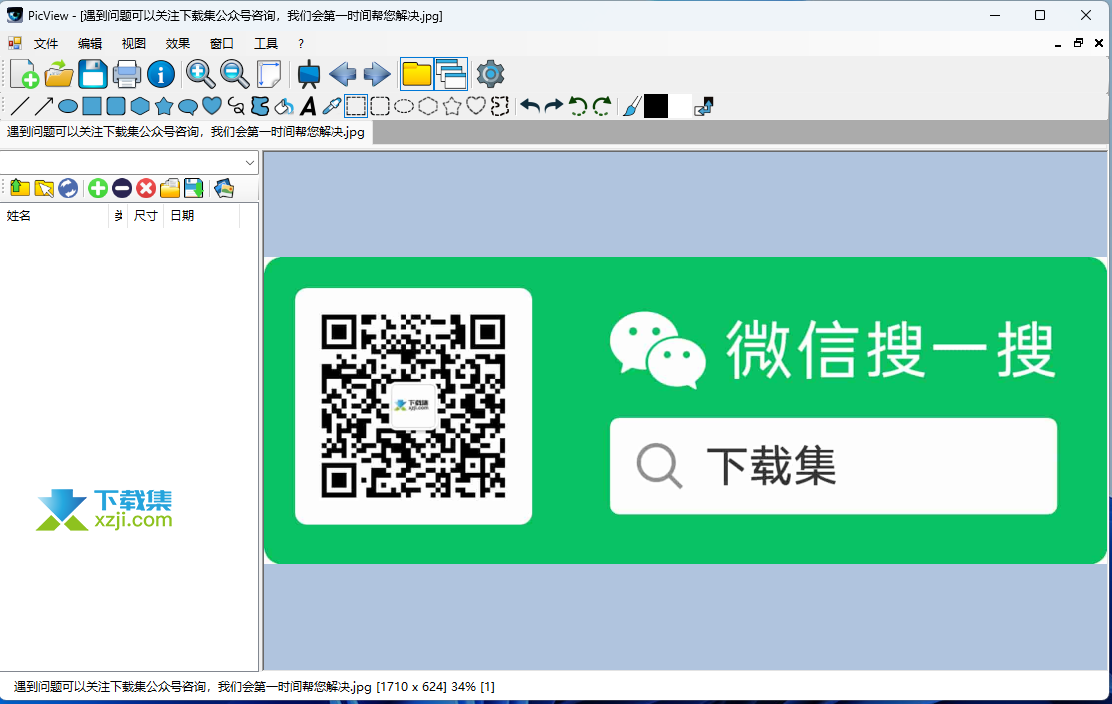Select the filled hexagon shape tool
Viewport: 1112px width, 704px height.
click(x=140, y=106)
